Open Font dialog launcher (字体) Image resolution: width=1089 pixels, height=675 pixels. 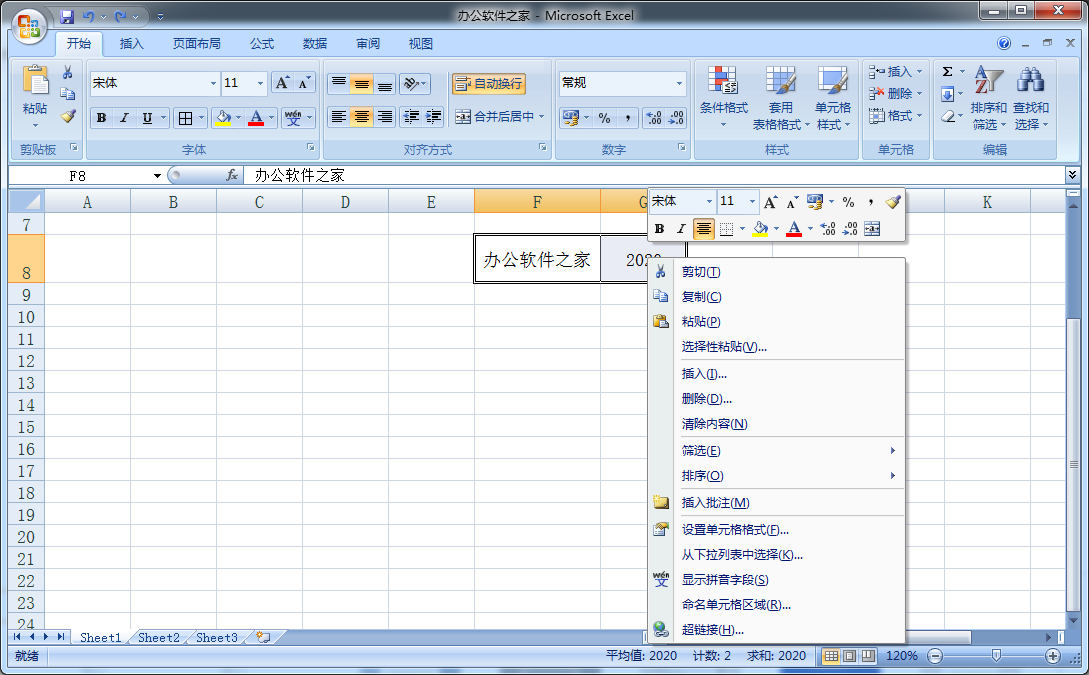pos(310,147)
